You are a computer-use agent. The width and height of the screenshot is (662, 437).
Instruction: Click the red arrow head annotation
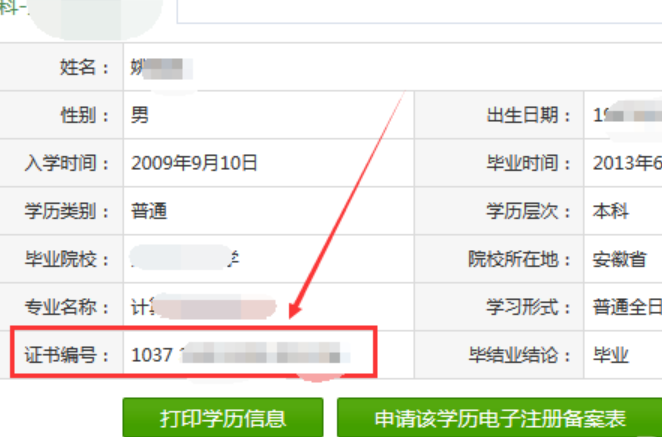(x=295, y=310)
